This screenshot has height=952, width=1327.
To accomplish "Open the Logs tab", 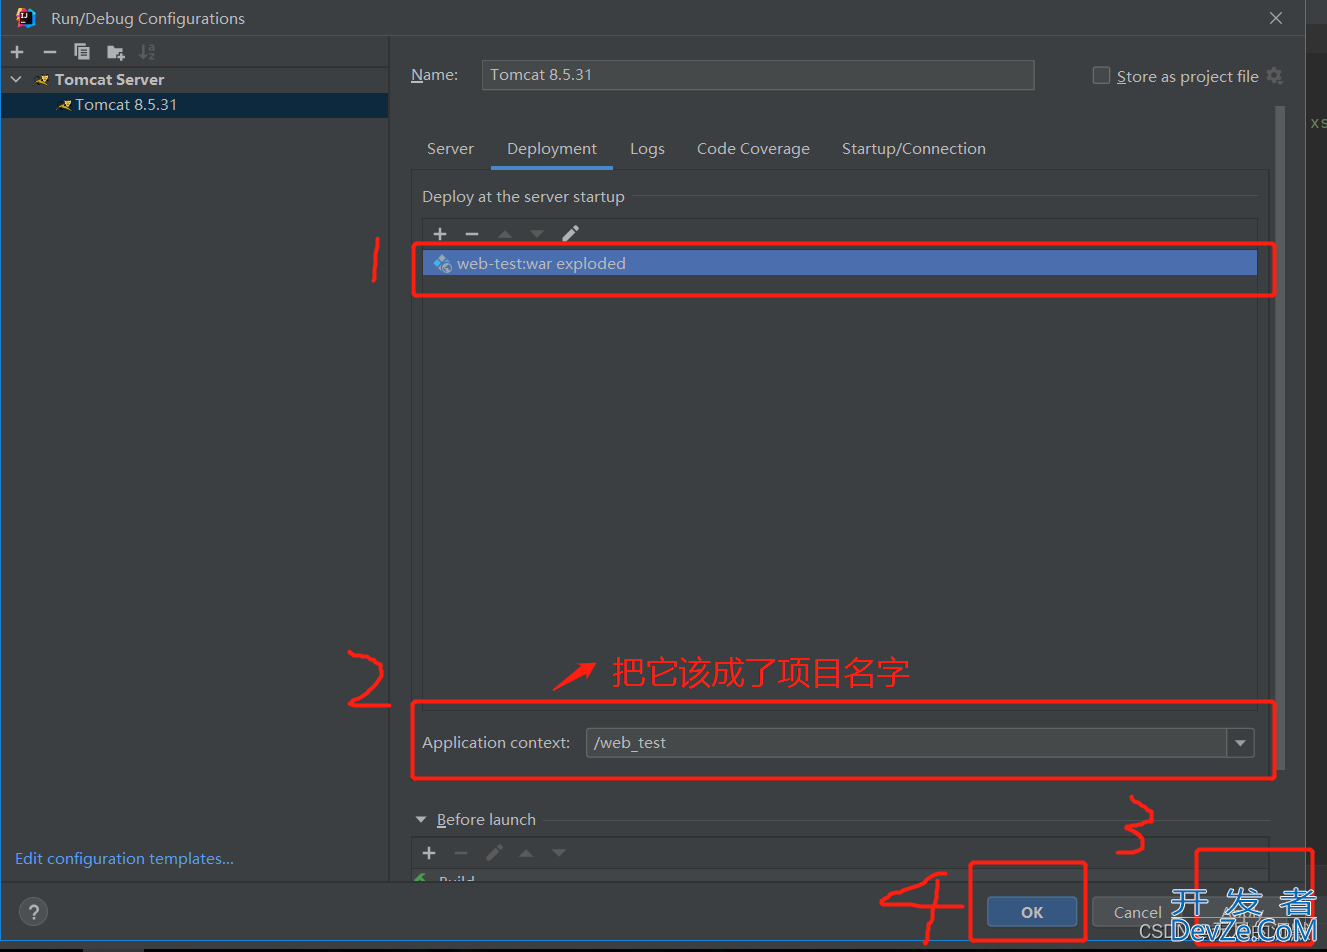I will (647, 149).
